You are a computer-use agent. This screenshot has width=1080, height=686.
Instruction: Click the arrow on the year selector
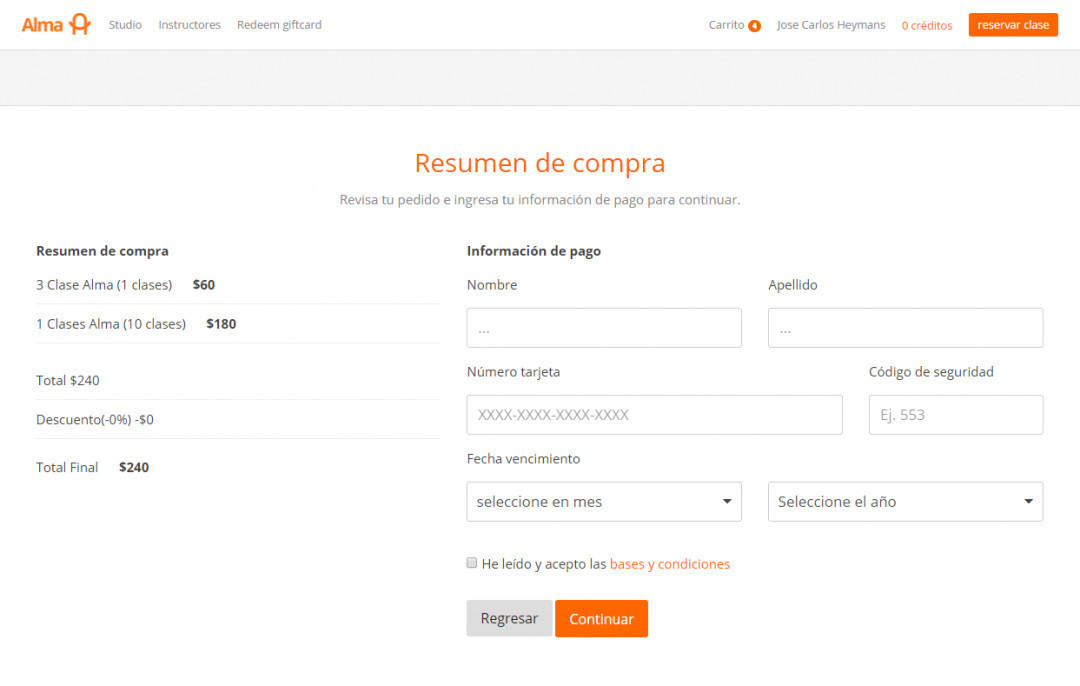click(x=1028, y=502)
